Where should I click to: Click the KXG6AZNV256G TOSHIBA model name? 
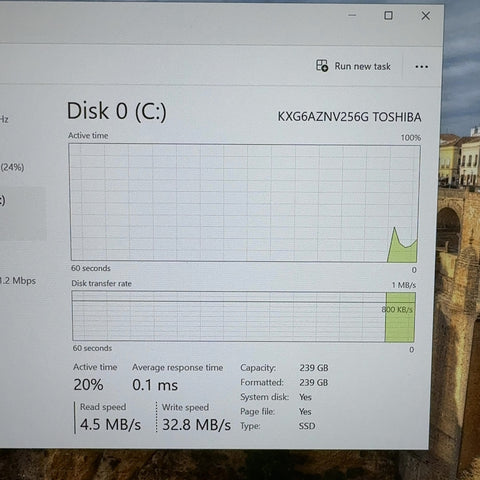349,117
